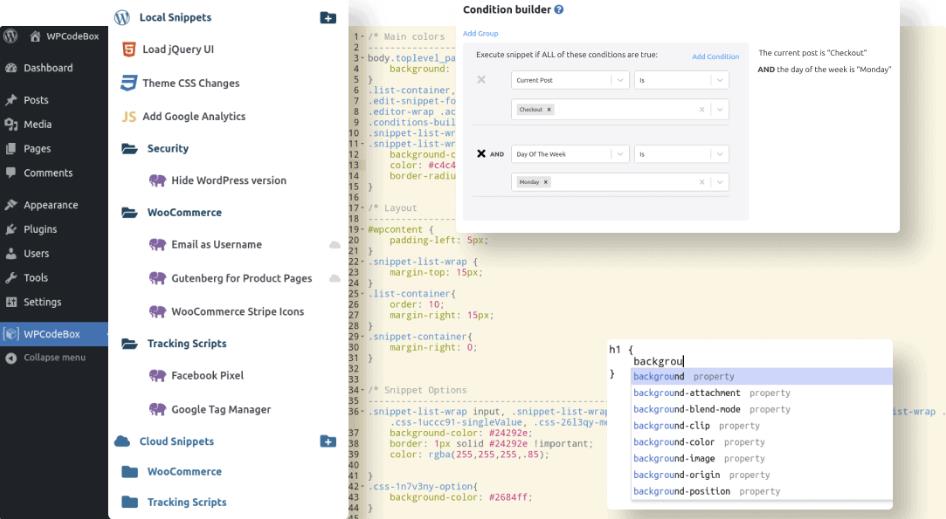
Task: Go to Posts menu item
Action: pyautogui.click(x=36, y=100)
